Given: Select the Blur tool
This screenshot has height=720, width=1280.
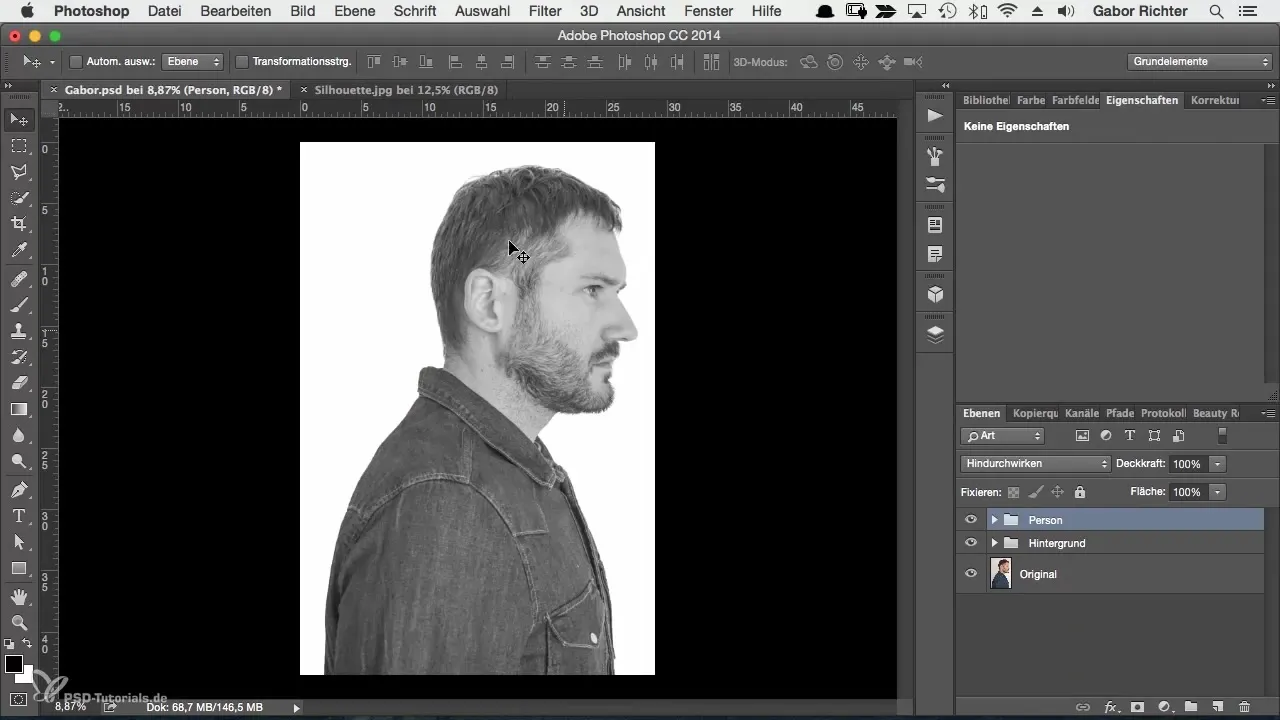Looking at the screenshot, I should (19, 435).
